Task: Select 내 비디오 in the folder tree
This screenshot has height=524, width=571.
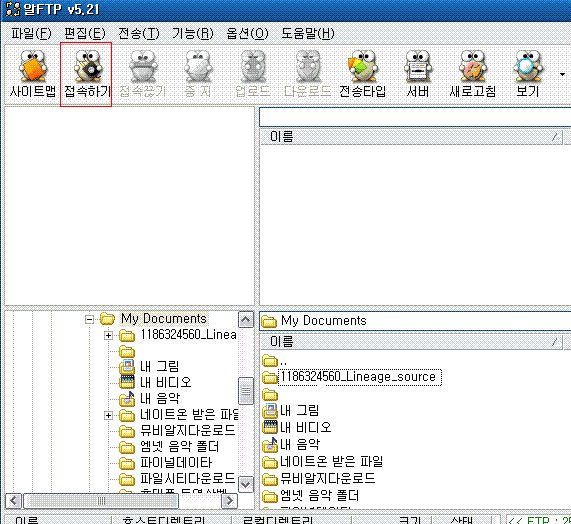Action: [x=166, y=383]
